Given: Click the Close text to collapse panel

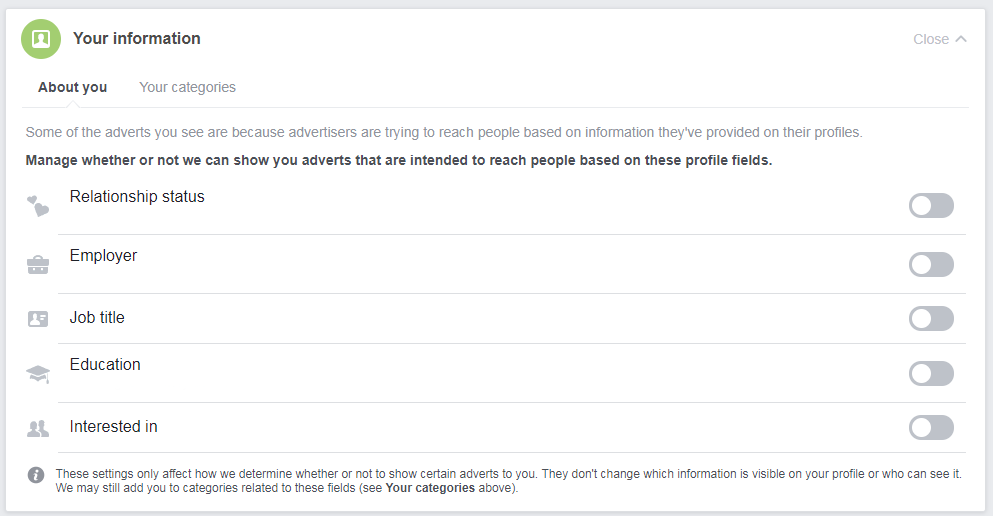Looking at the screenshot, I should click(930, 39).
